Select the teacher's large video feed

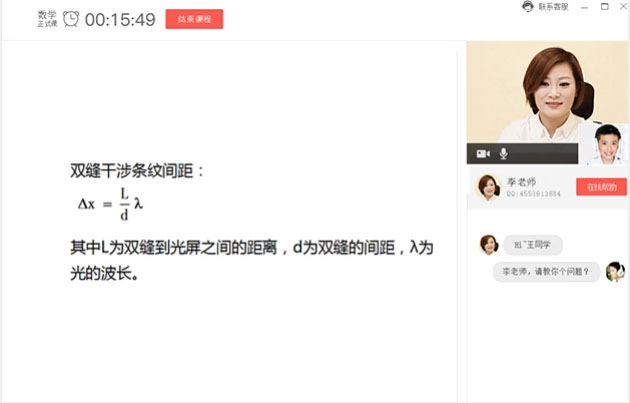522,92
